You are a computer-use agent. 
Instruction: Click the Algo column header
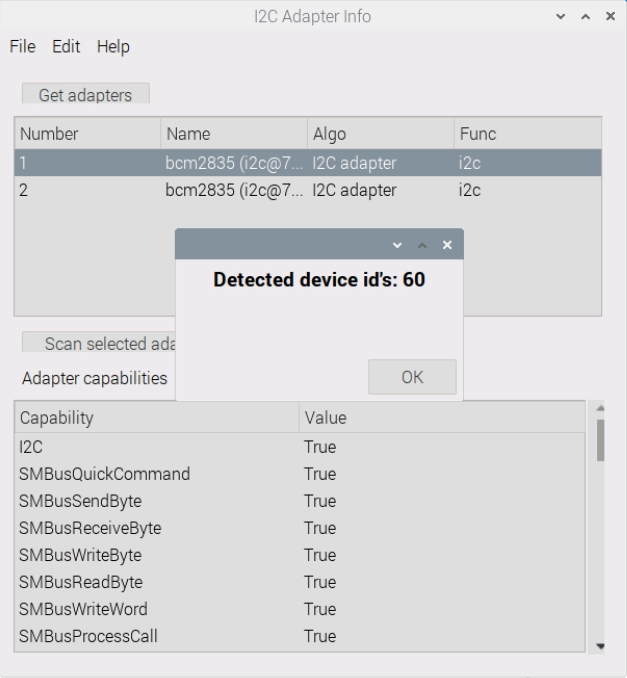pyautogui.click(x=379, y=134)
